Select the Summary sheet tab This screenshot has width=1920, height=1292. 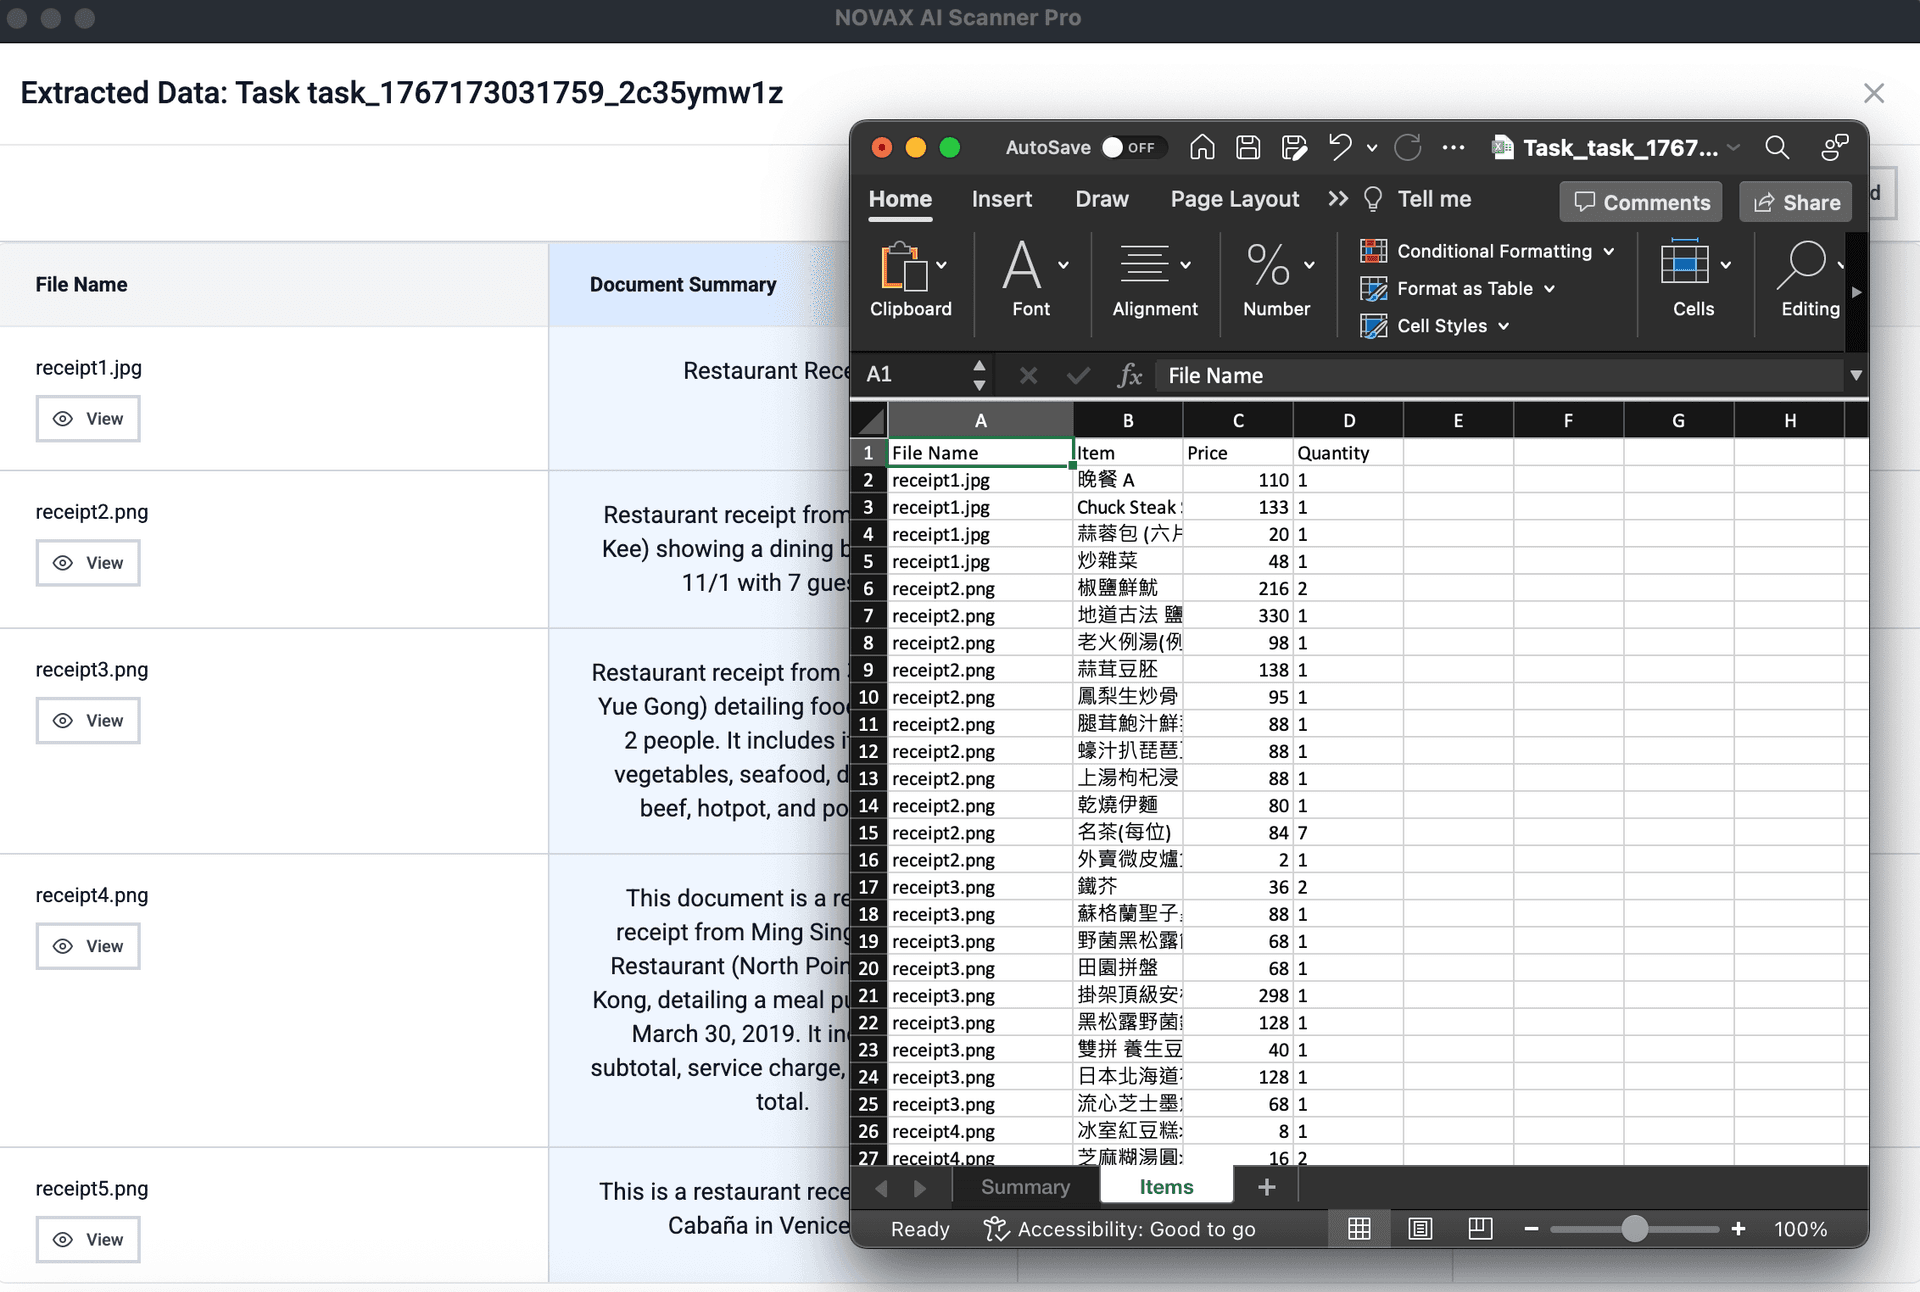(x=1025, y=1187)
